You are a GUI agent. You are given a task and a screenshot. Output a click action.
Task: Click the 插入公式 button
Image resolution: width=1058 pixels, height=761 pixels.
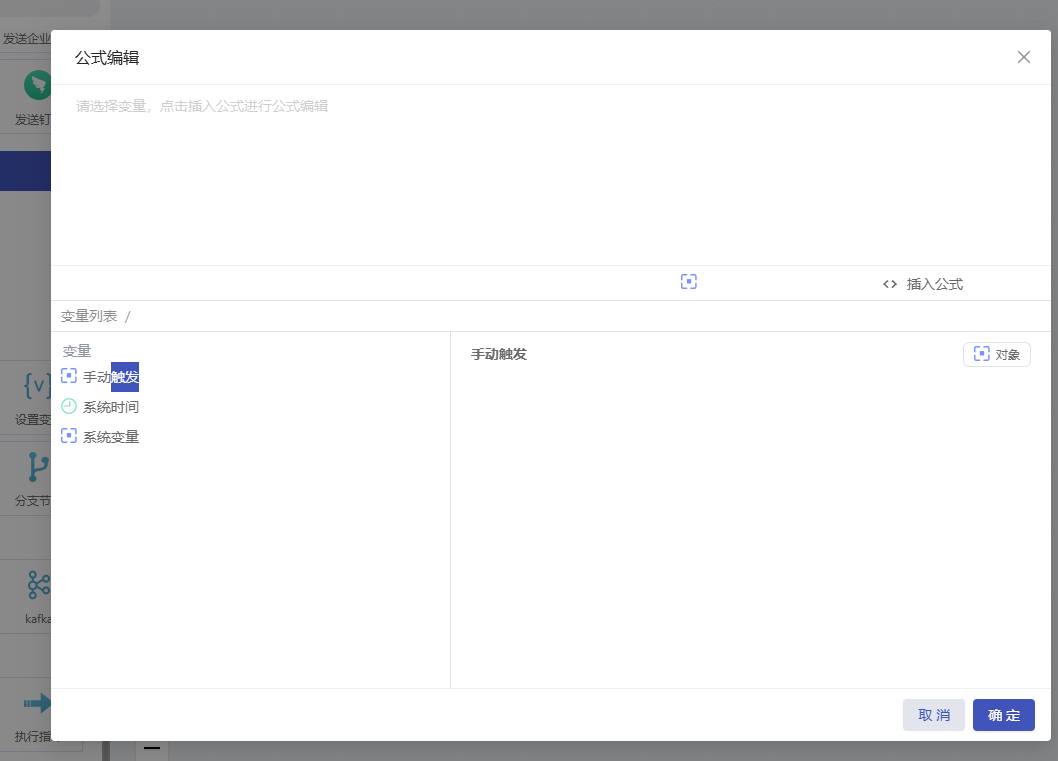tap(922, 284)
